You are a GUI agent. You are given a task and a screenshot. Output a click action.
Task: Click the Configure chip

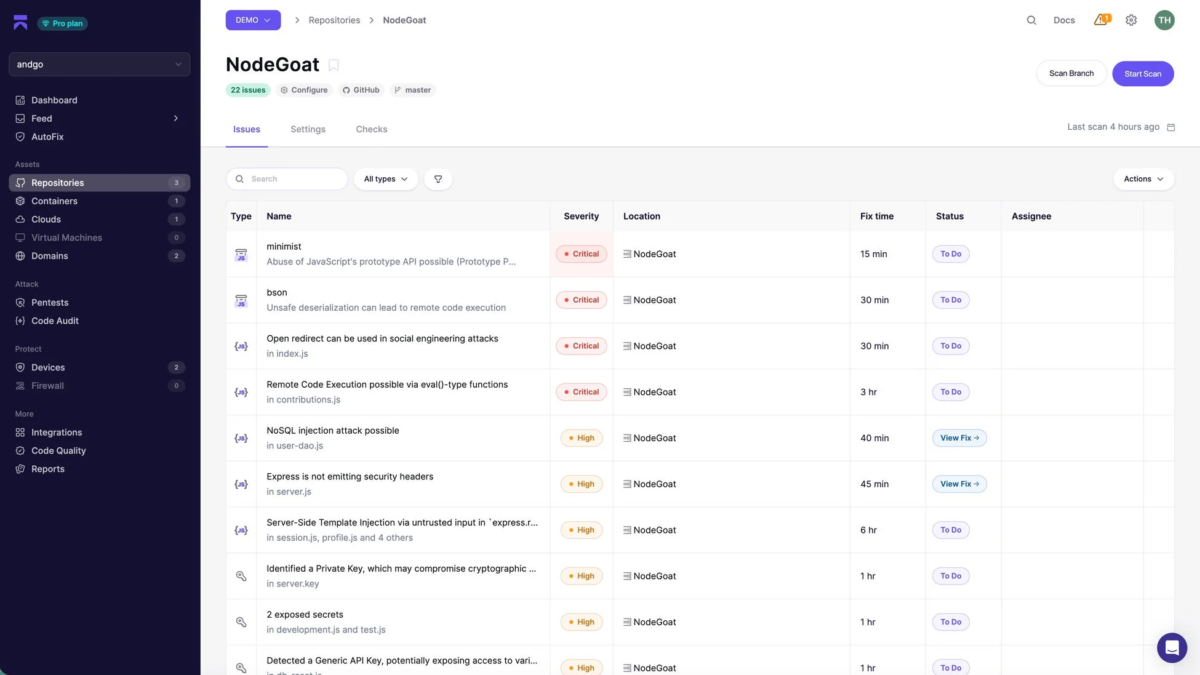click(x=304, y=90)
